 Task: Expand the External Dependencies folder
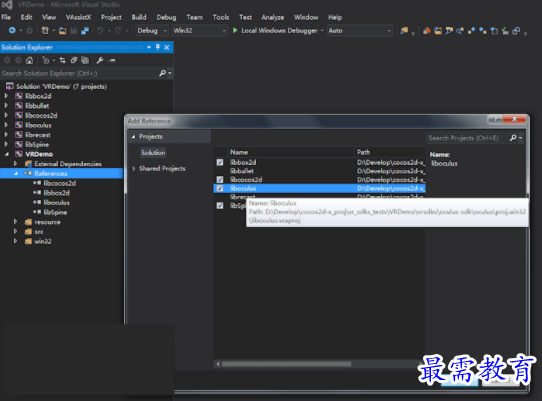[16, 164]
